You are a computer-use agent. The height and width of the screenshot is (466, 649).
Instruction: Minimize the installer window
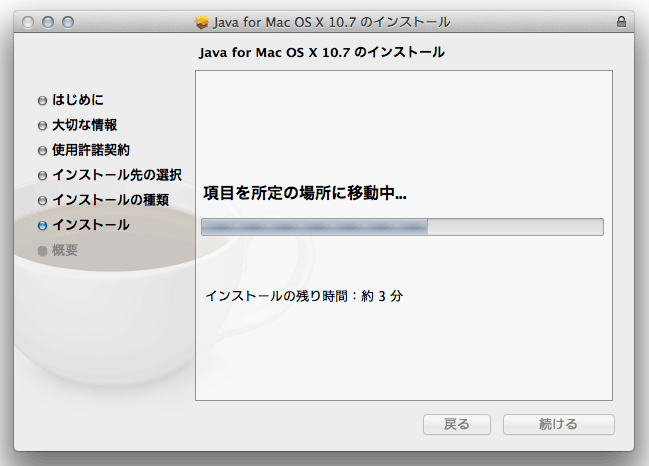(48, 22)
